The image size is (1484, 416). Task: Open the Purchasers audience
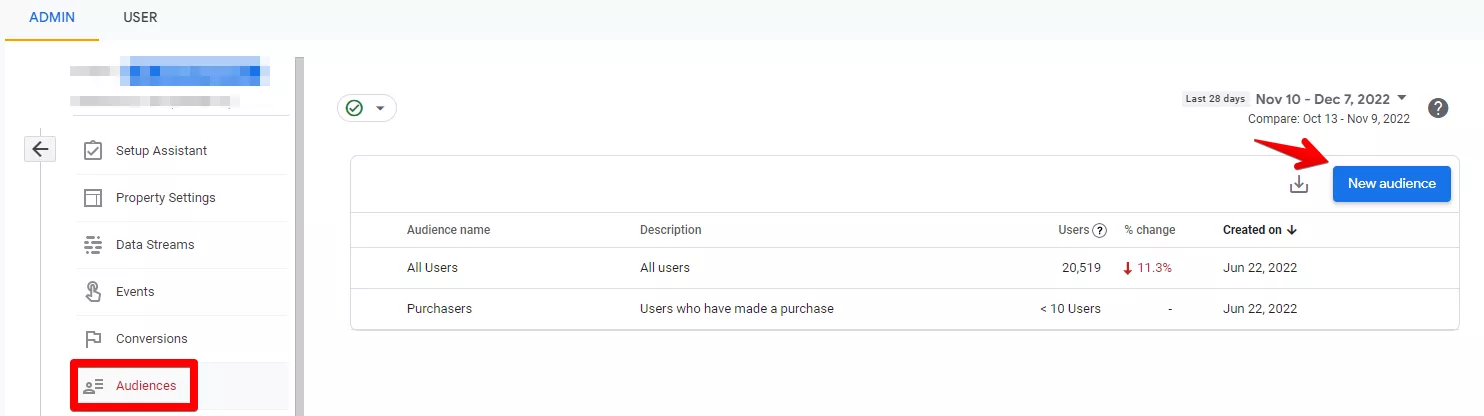coord(439,309)
